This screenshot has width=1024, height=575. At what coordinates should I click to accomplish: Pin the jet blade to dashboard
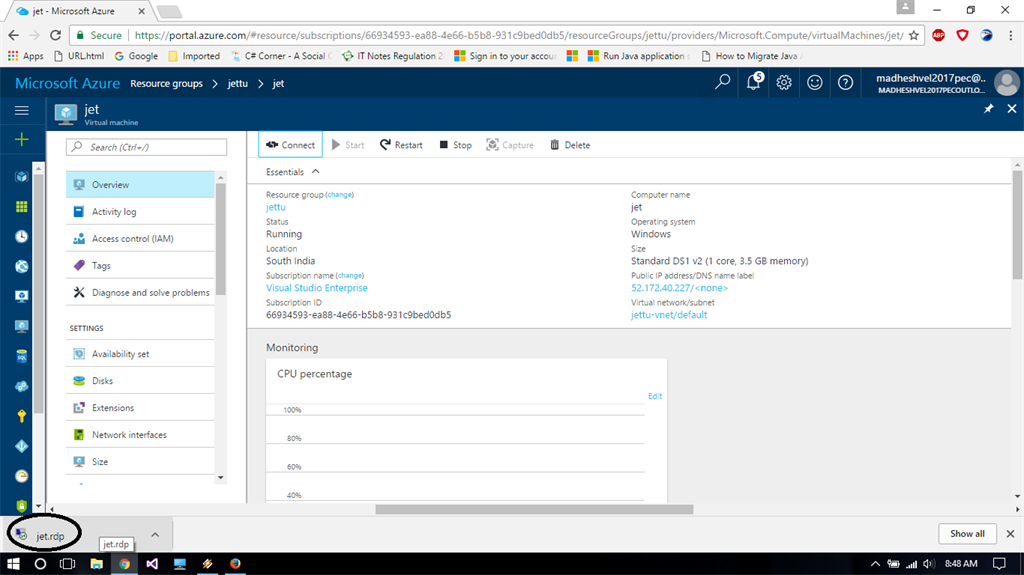click(x=988, y=109)
